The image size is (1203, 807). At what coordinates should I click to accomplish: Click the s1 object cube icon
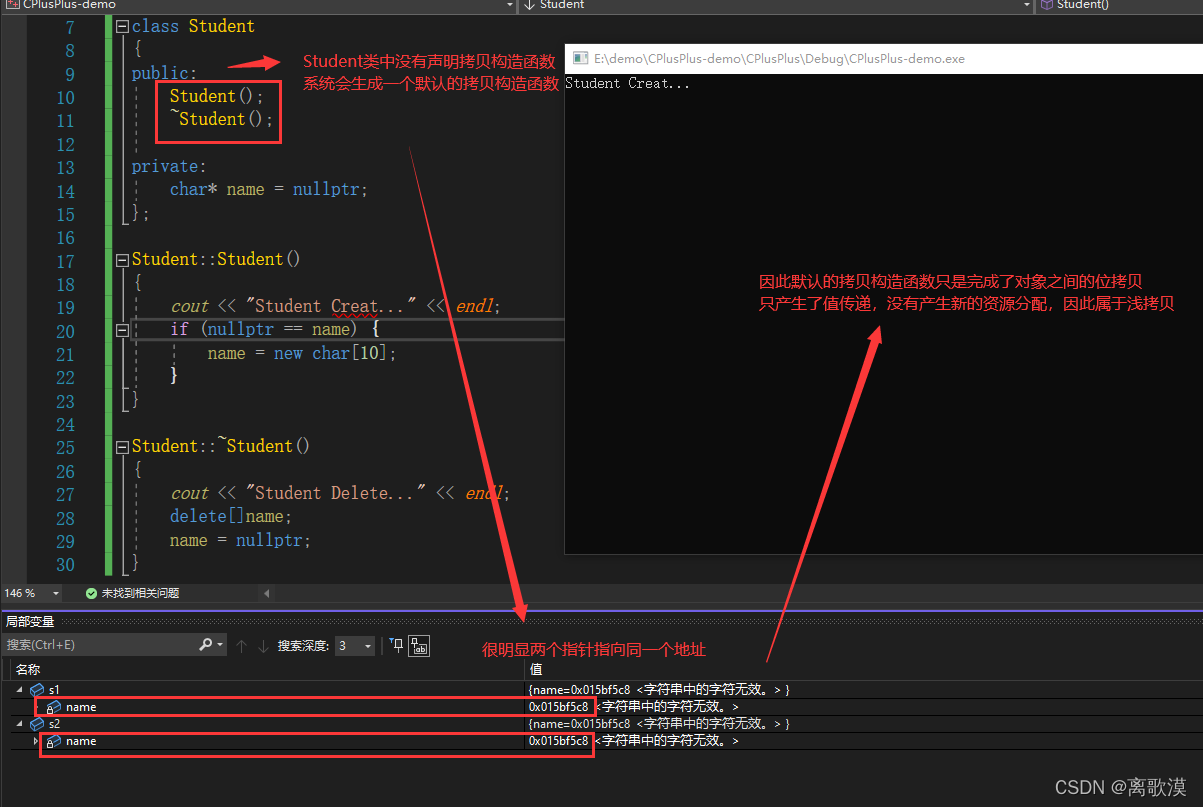coord(37,690)
